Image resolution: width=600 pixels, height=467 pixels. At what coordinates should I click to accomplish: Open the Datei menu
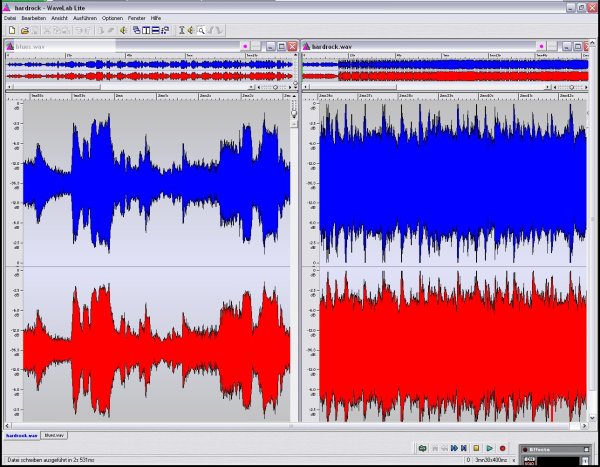coord(10,18)
